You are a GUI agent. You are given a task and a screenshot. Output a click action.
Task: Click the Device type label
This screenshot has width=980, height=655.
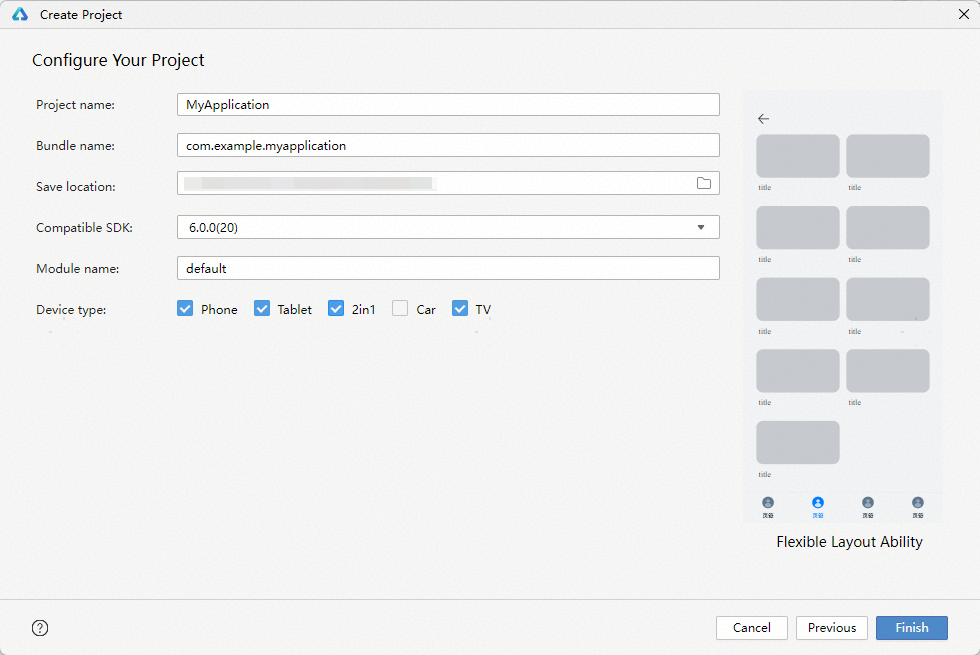pyautogui.click(x=71, y=310)
